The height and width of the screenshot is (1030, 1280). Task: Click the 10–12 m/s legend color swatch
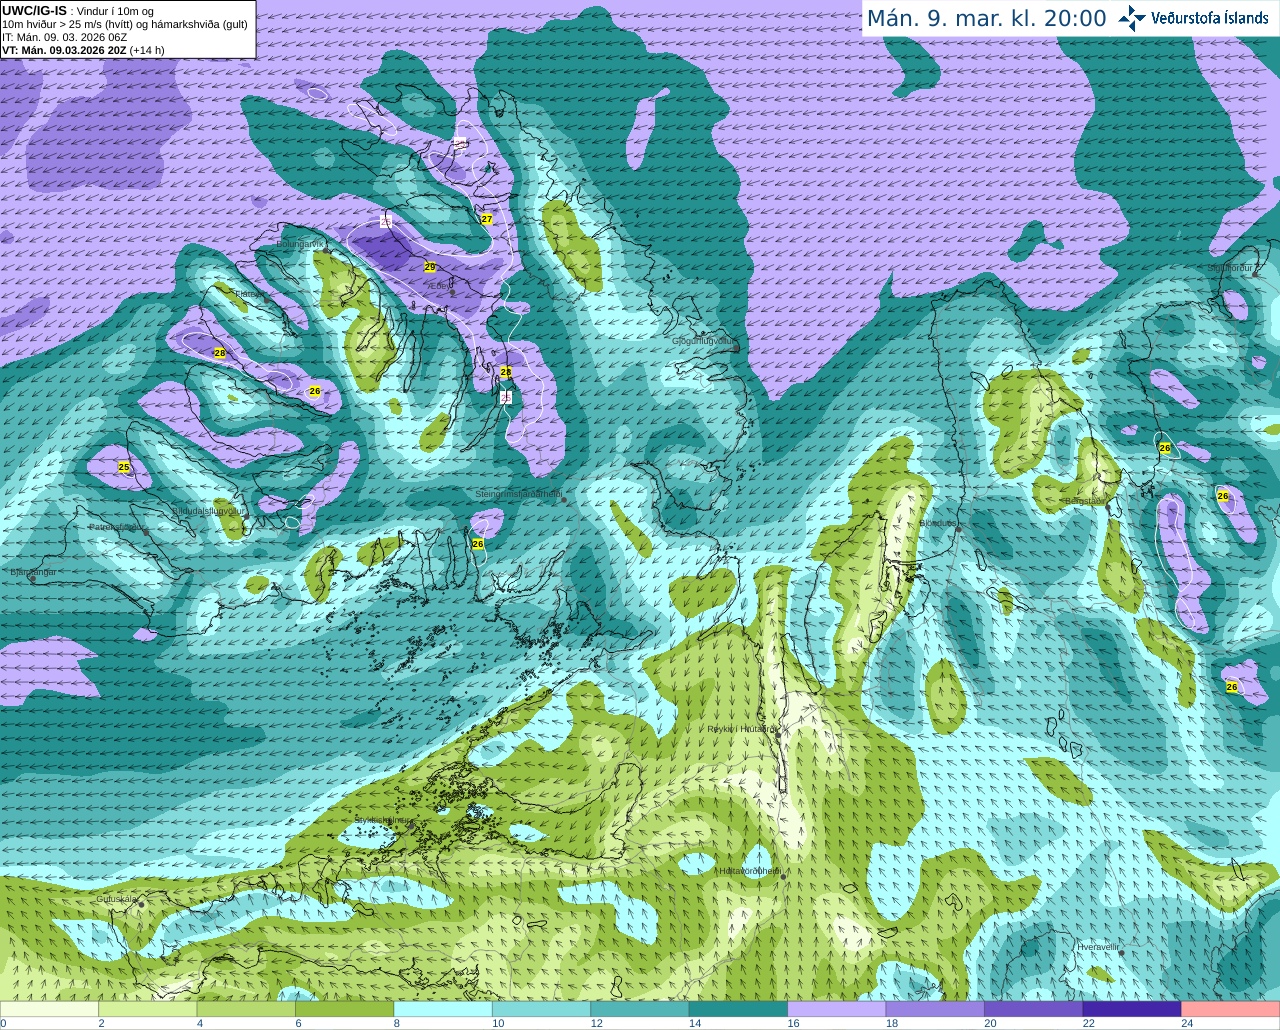point(542,1009)
